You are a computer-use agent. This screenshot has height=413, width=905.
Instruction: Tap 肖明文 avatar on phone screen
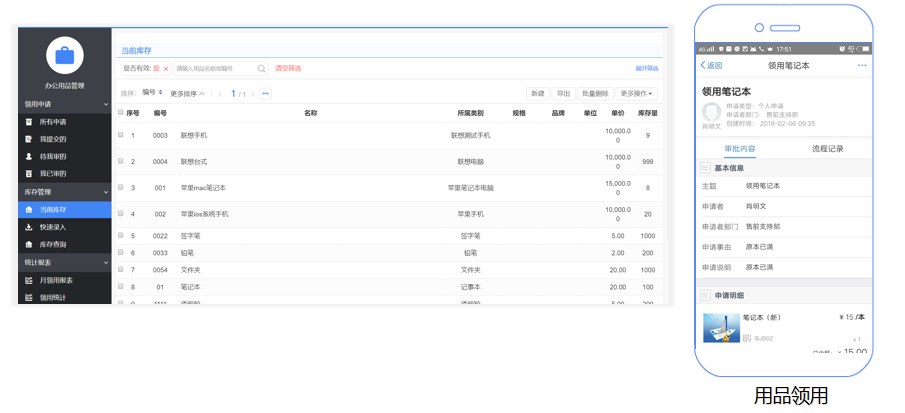pos(712,112)
